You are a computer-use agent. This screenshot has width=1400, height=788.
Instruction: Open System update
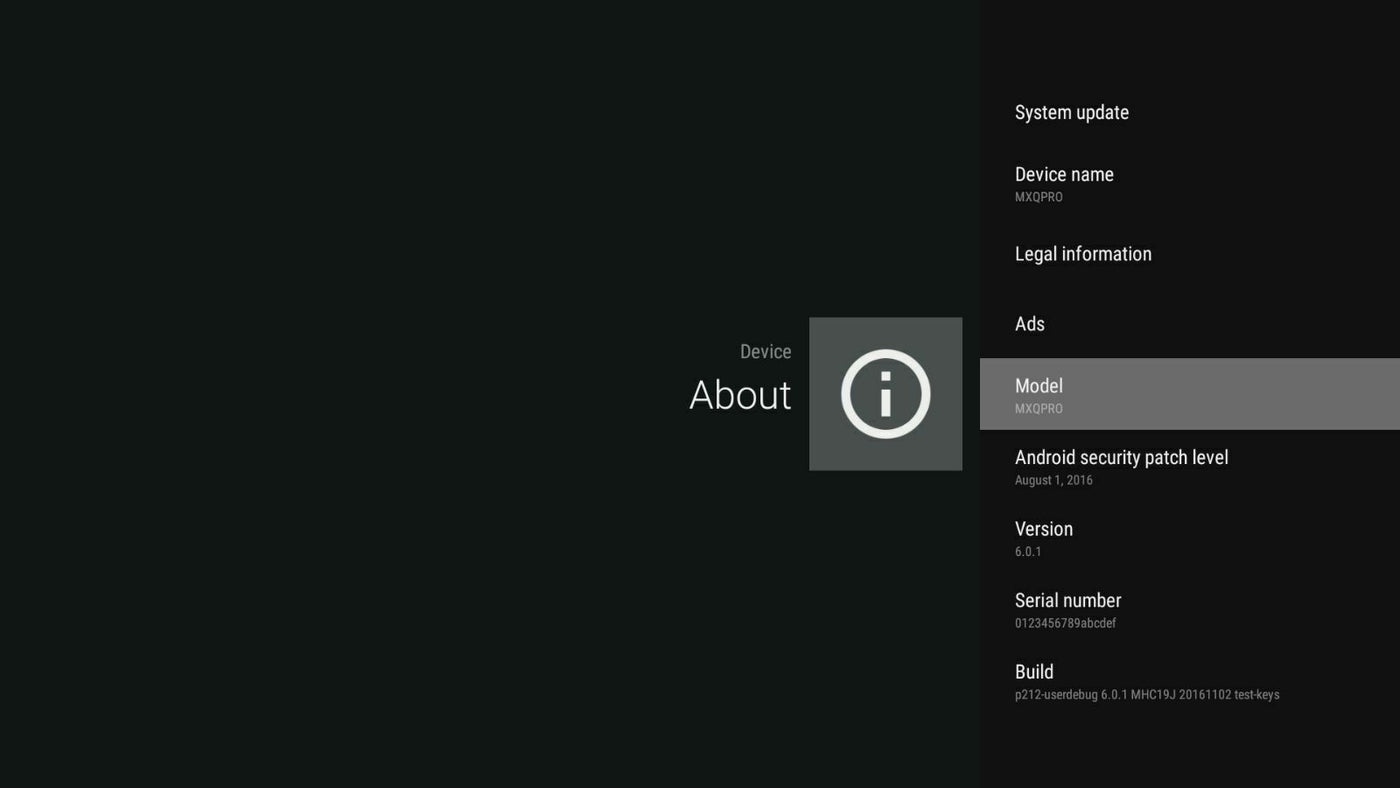(1071, 113)
